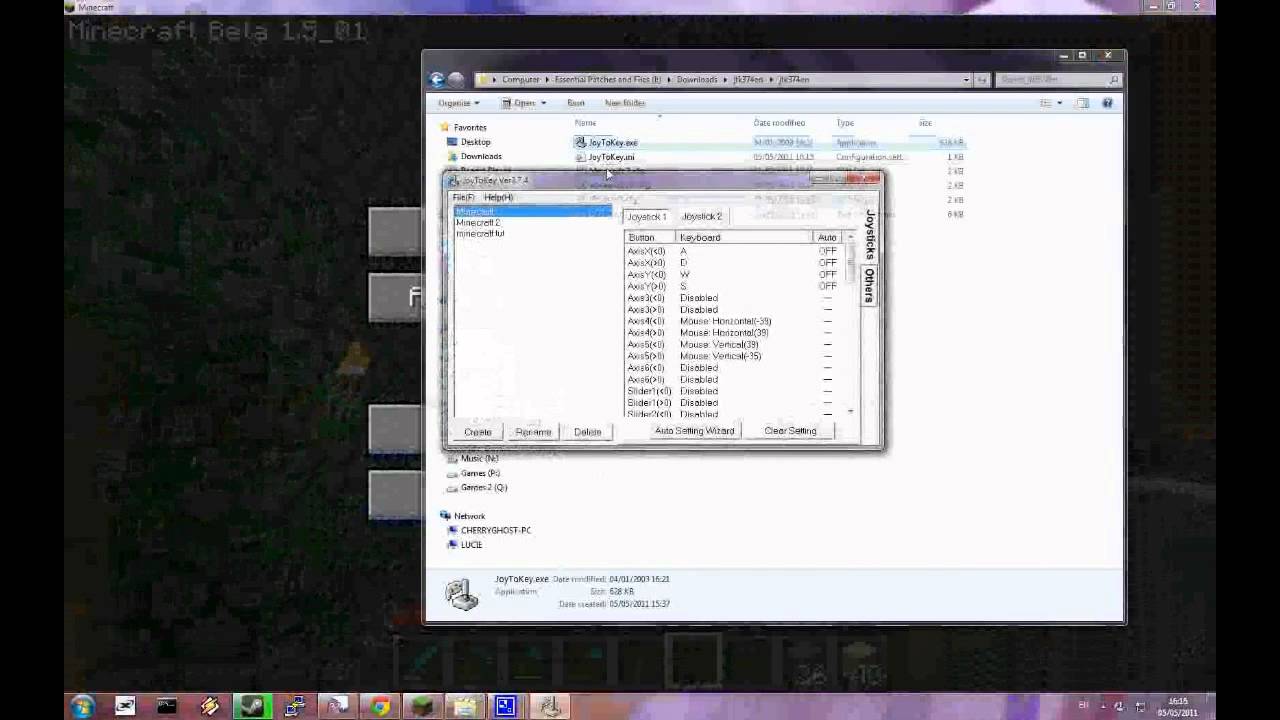Viewport: 1280px width, 720px height.
Task: Click the 'Auto' column header in JoyToKey
Action: pyautogui.click(x=828, y=238)
